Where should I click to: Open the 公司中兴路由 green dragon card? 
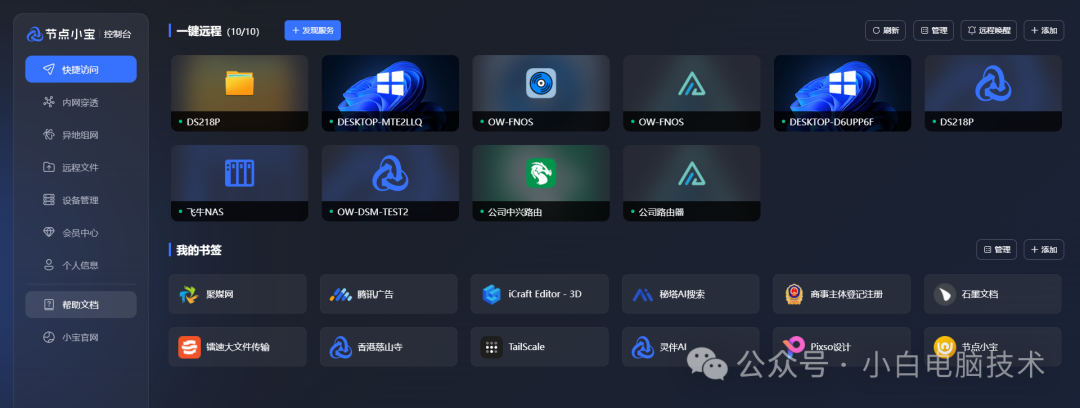[x=541, y=183]
